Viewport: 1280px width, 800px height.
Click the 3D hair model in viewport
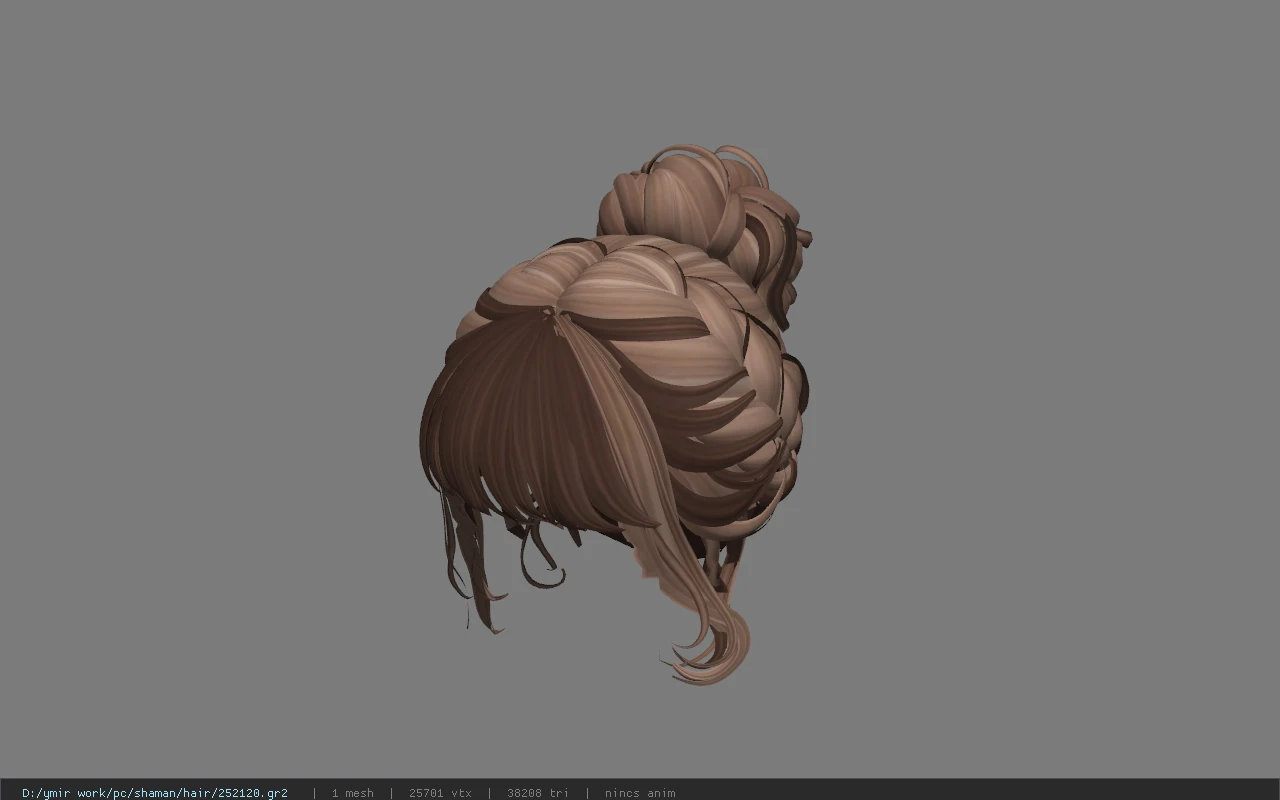tap(615, 415)
